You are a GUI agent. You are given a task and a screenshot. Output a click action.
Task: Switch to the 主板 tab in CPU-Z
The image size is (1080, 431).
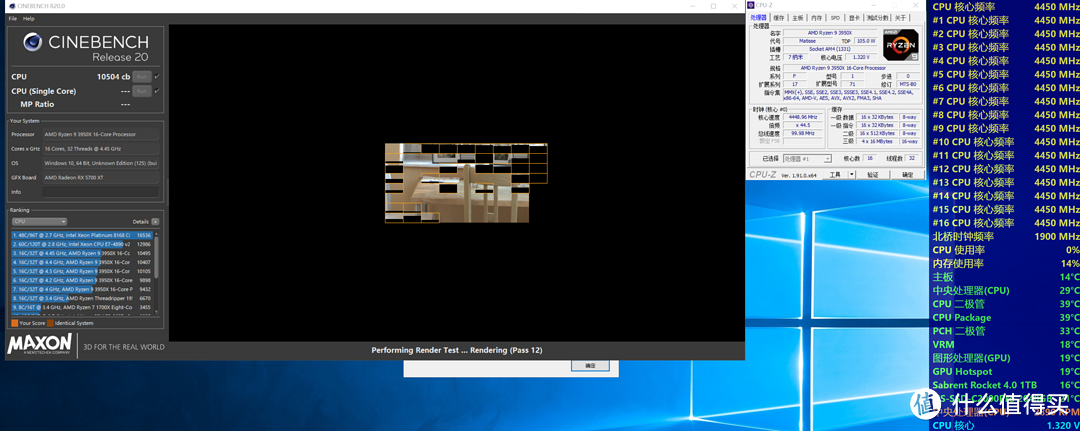coord(797,18)
